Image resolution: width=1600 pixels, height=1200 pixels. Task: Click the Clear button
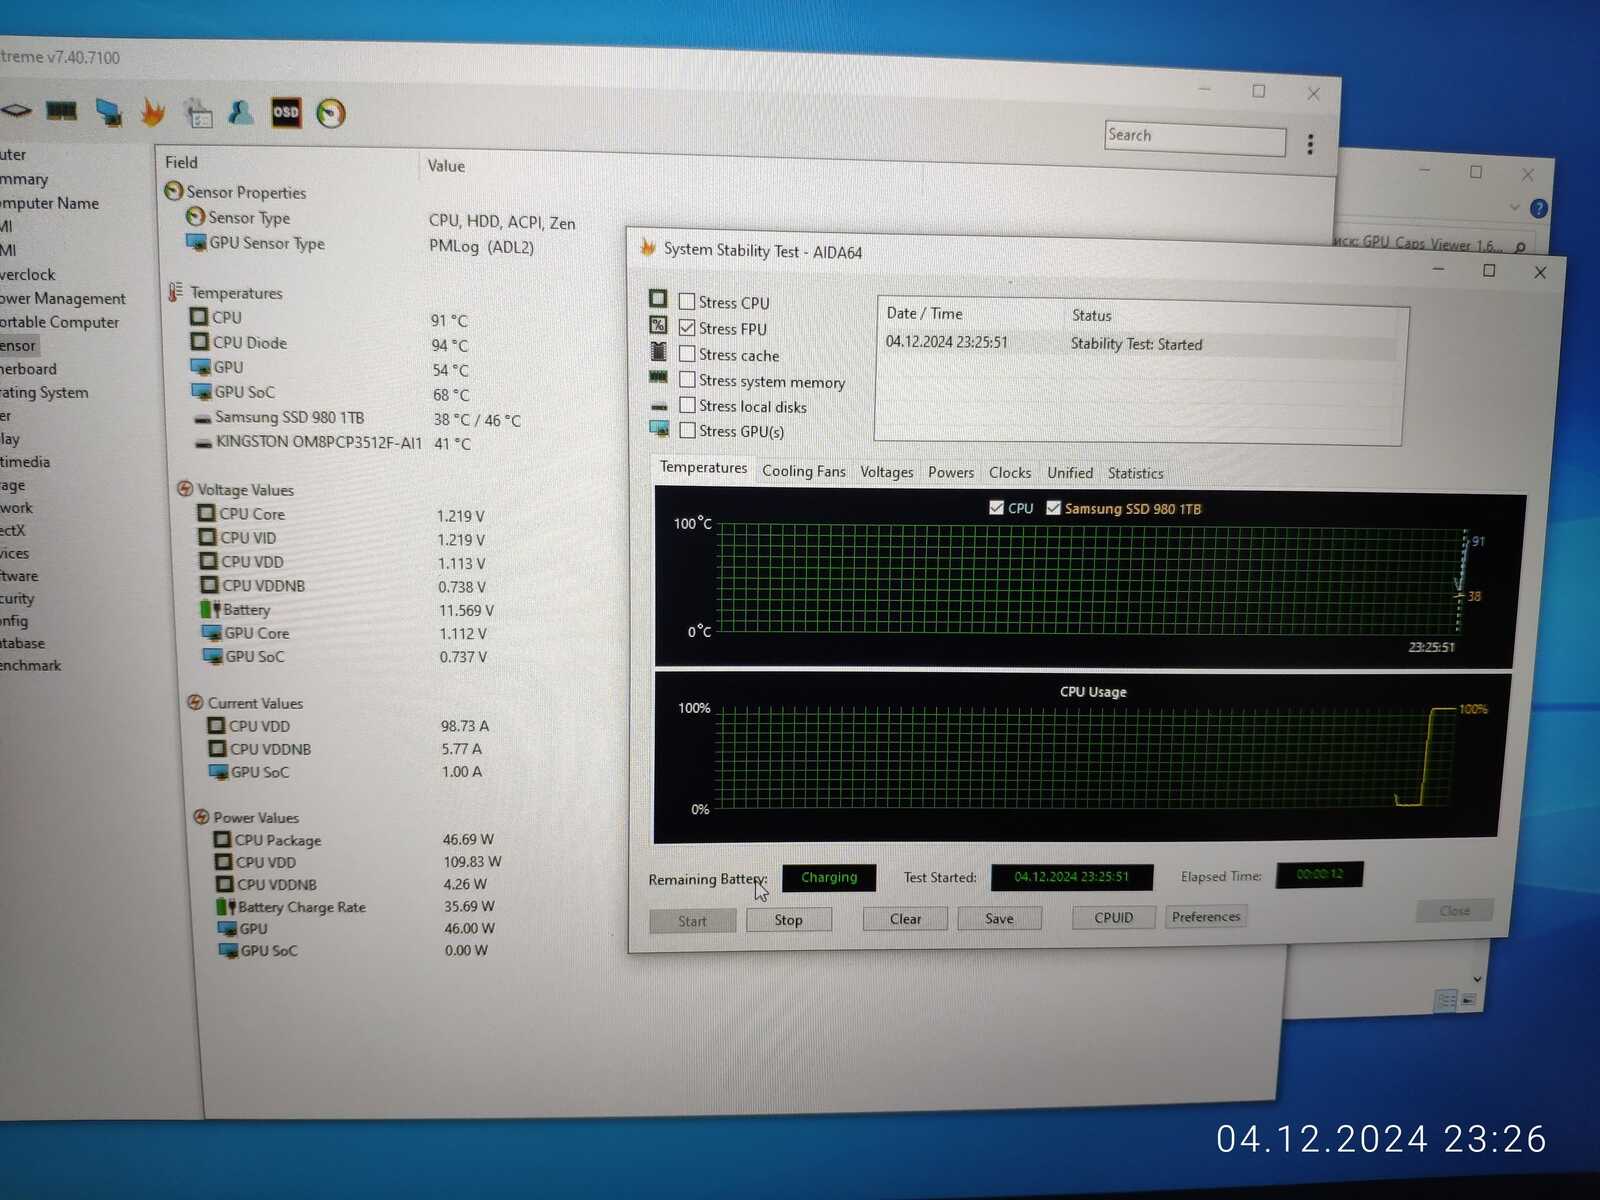[x=905, y=919]
